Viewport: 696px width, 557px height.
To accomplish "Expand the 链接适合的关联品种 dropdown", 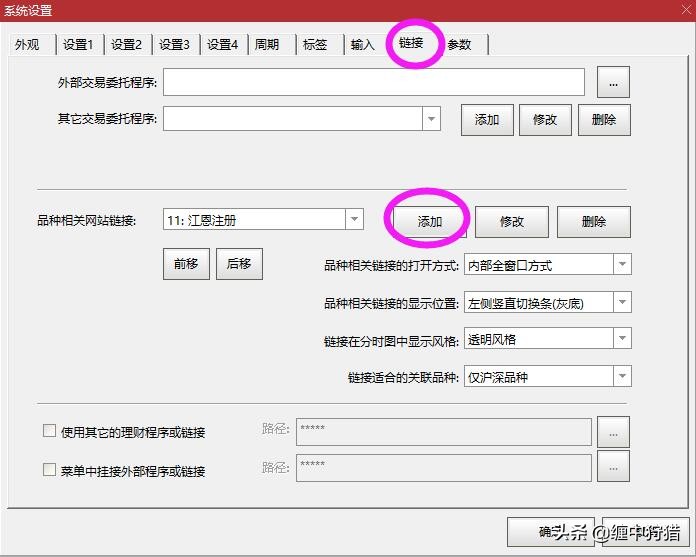I will [622, 376].
